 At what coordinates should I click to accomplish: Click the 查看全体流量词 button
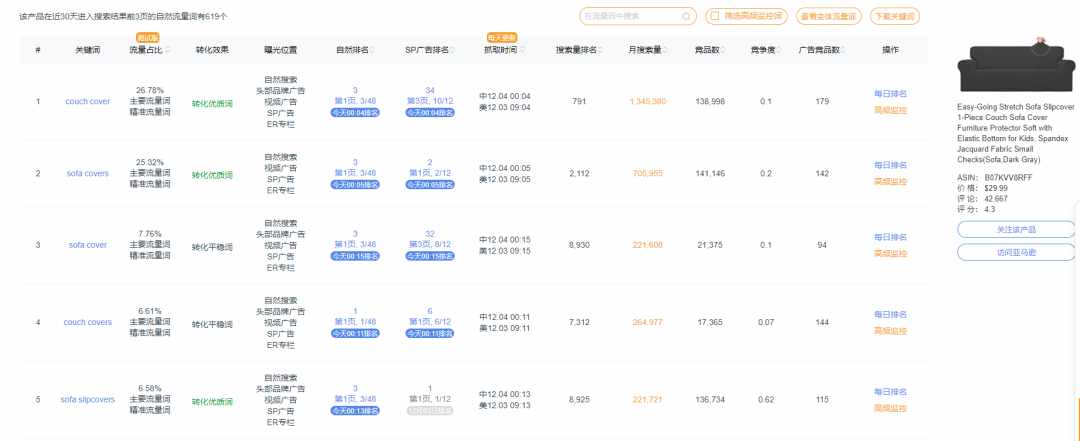pyautogui.click(x=829, y=16)
